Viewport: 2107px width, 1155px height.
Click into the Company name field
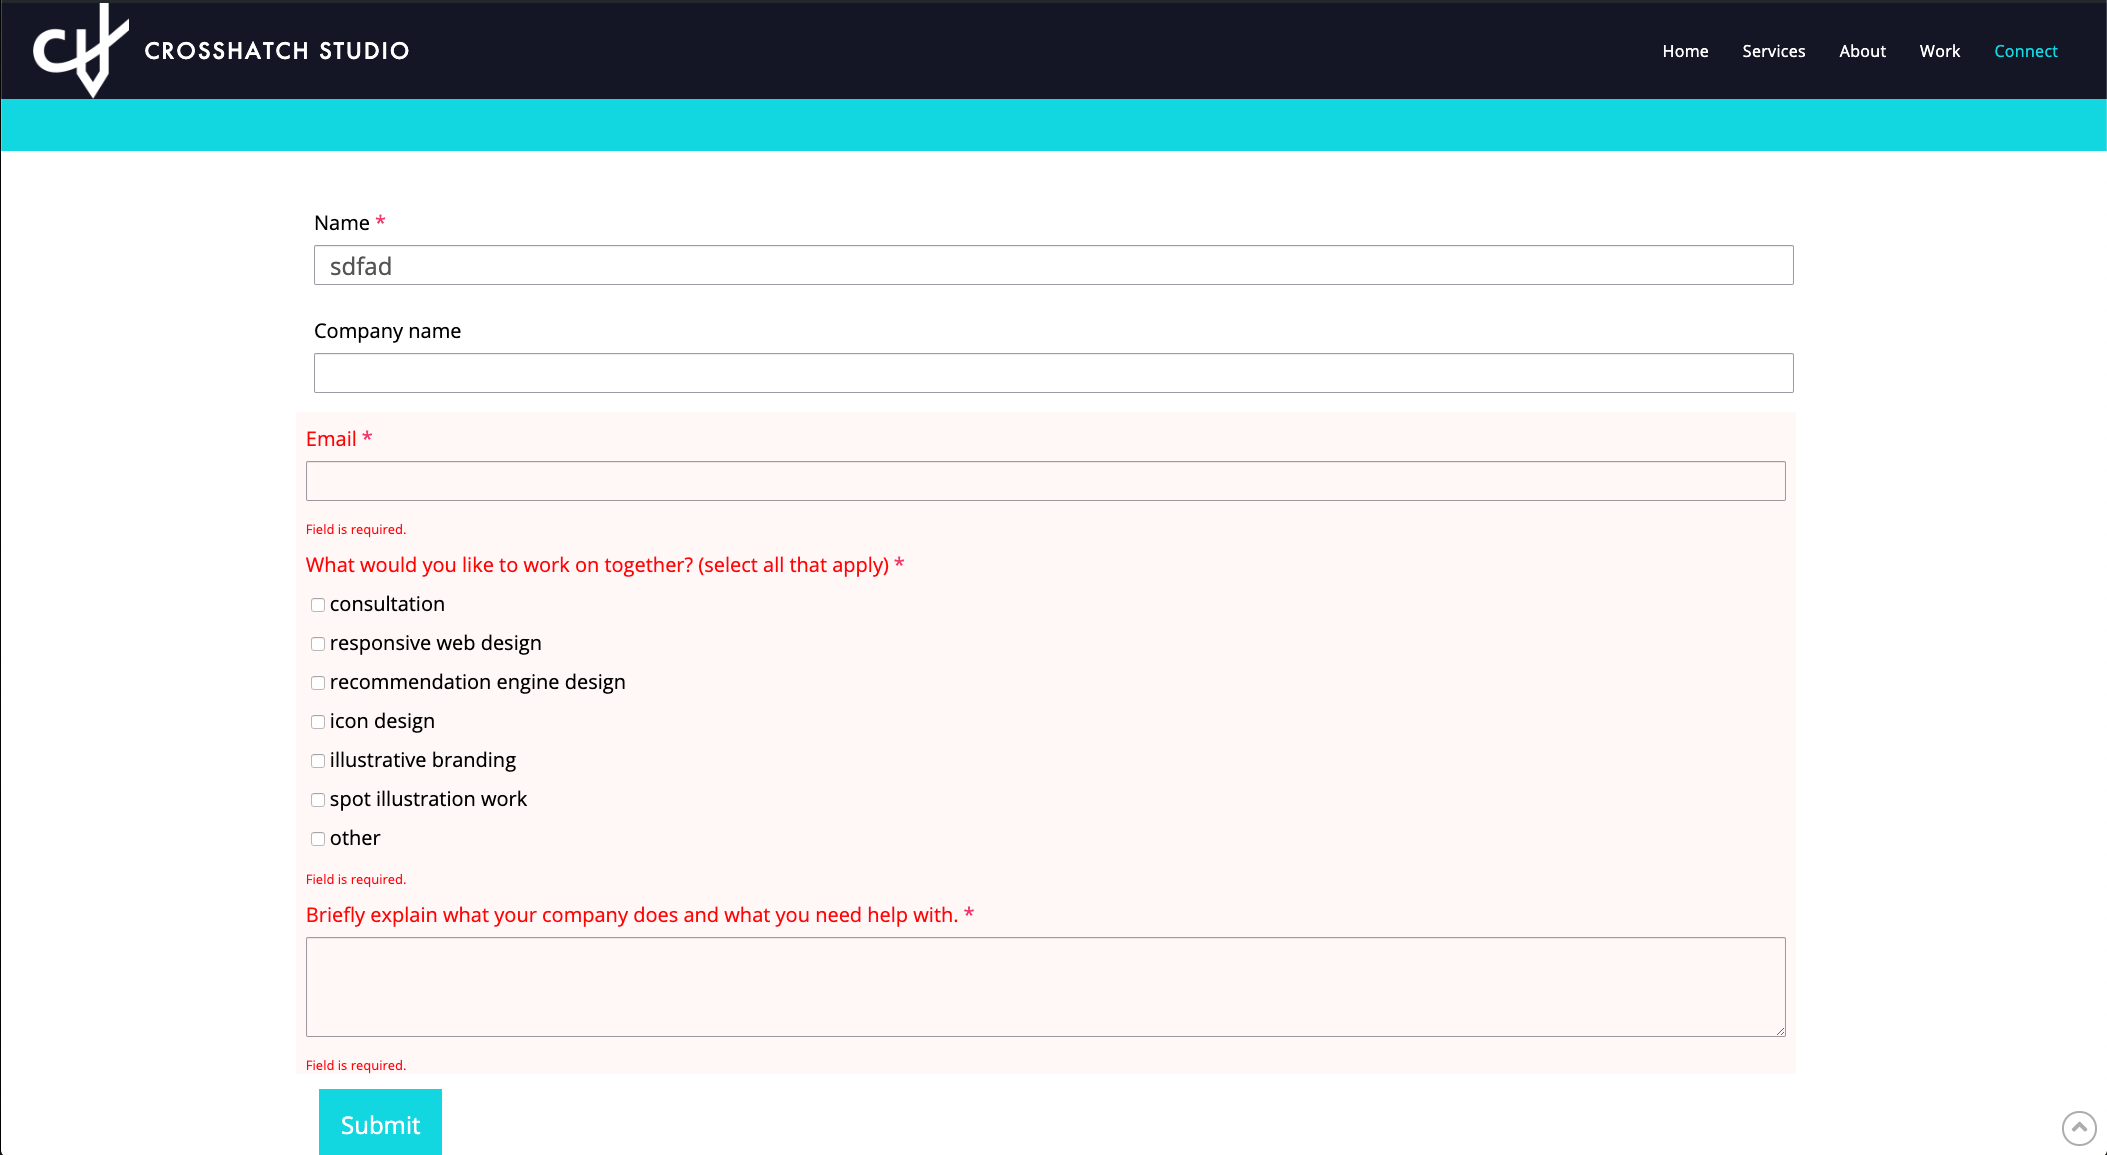(1053, 373)
